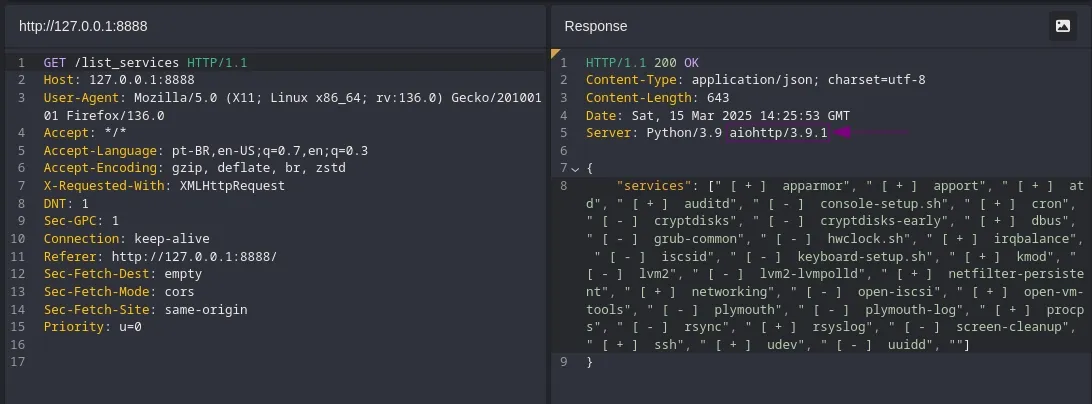Click the Sec-Fetch-Site: same-origin header

point(145,310)
